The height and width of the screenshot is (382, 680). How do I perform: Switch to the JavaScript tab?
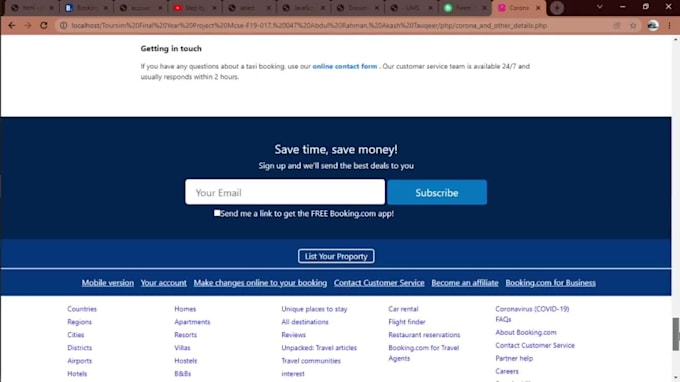click(303, 8)
